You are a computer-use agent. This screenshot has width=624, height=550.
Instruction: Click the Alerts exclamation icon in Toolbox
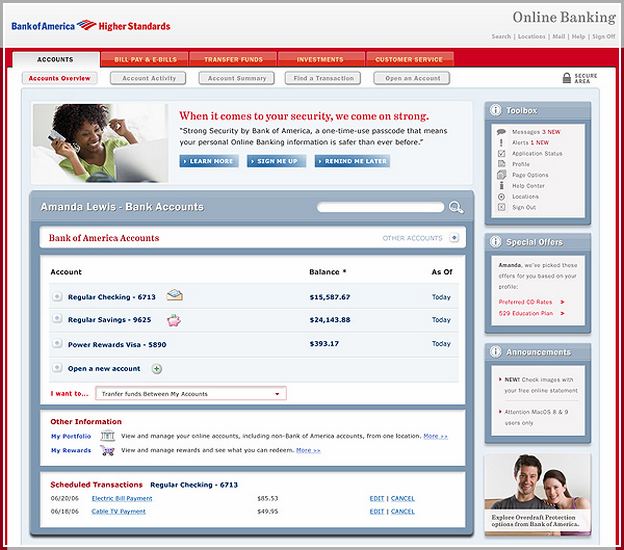click(501, 142)
